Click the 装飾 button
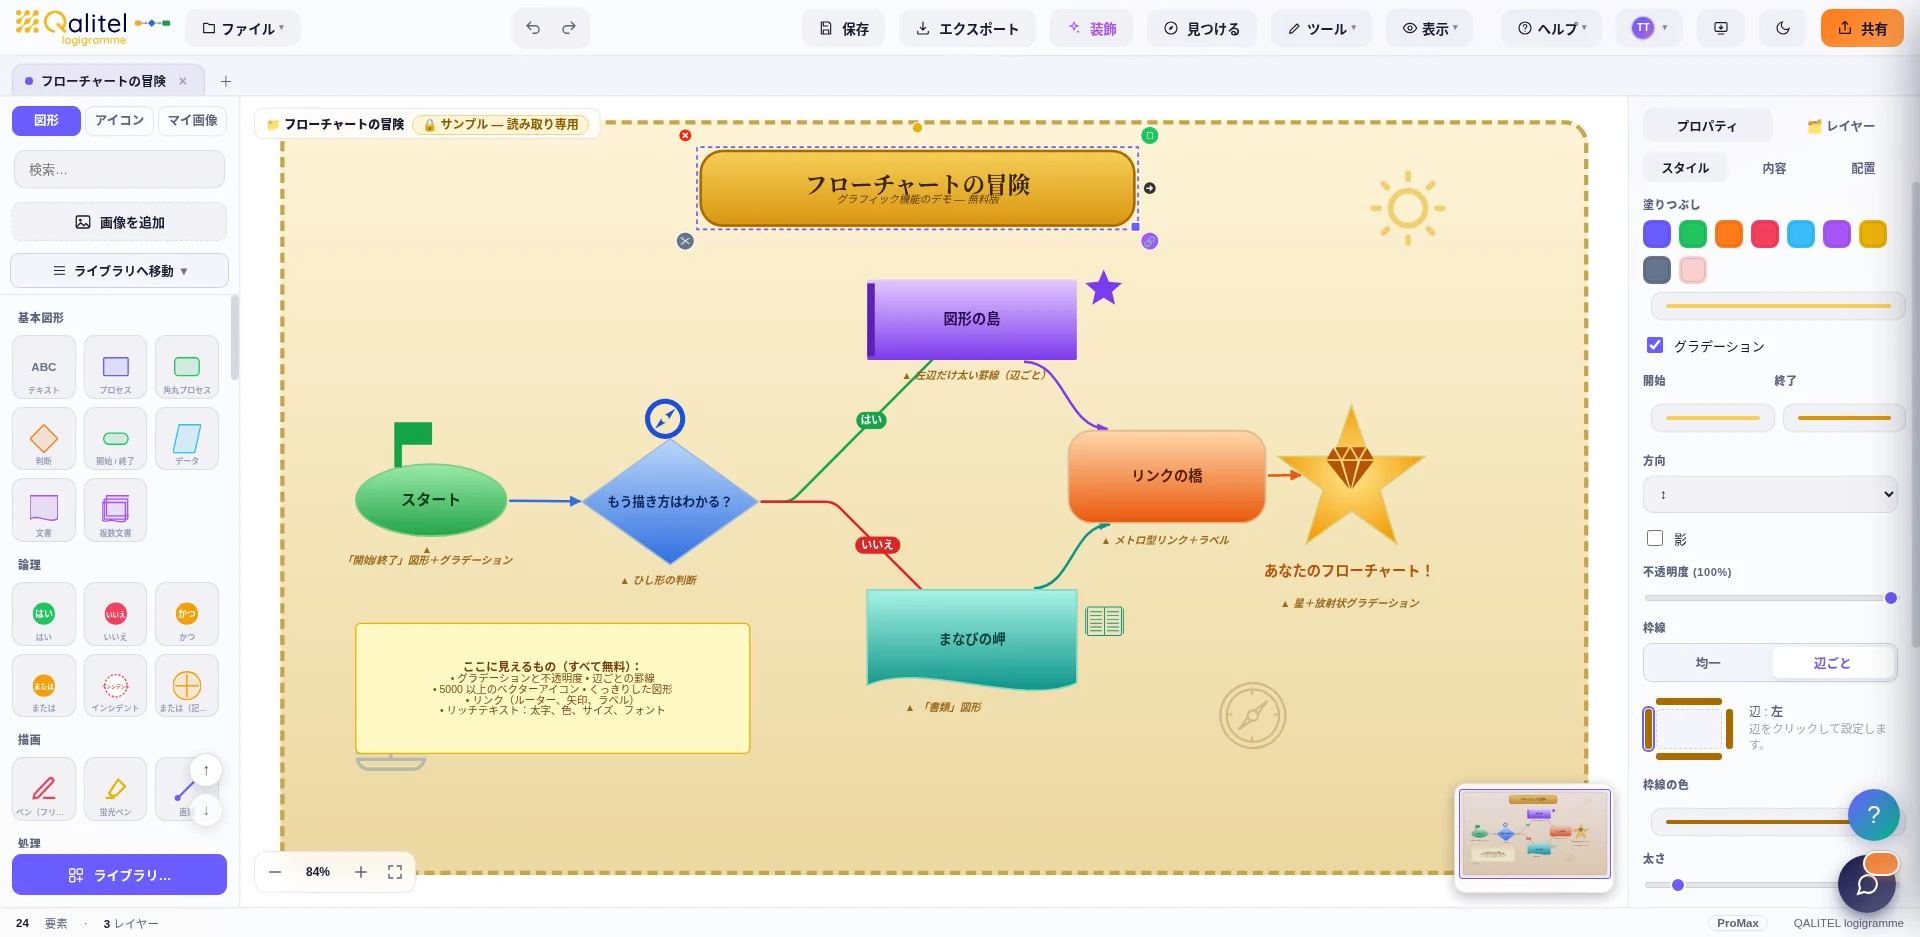 pos(1091,28)
